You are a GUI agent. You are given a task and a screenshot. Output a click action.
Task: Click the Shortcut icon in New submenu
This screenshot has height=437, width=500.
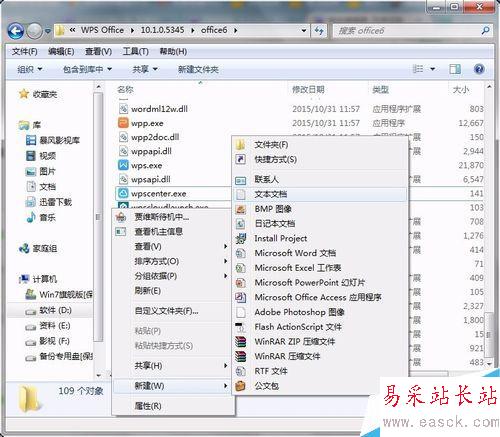point(240,159)
